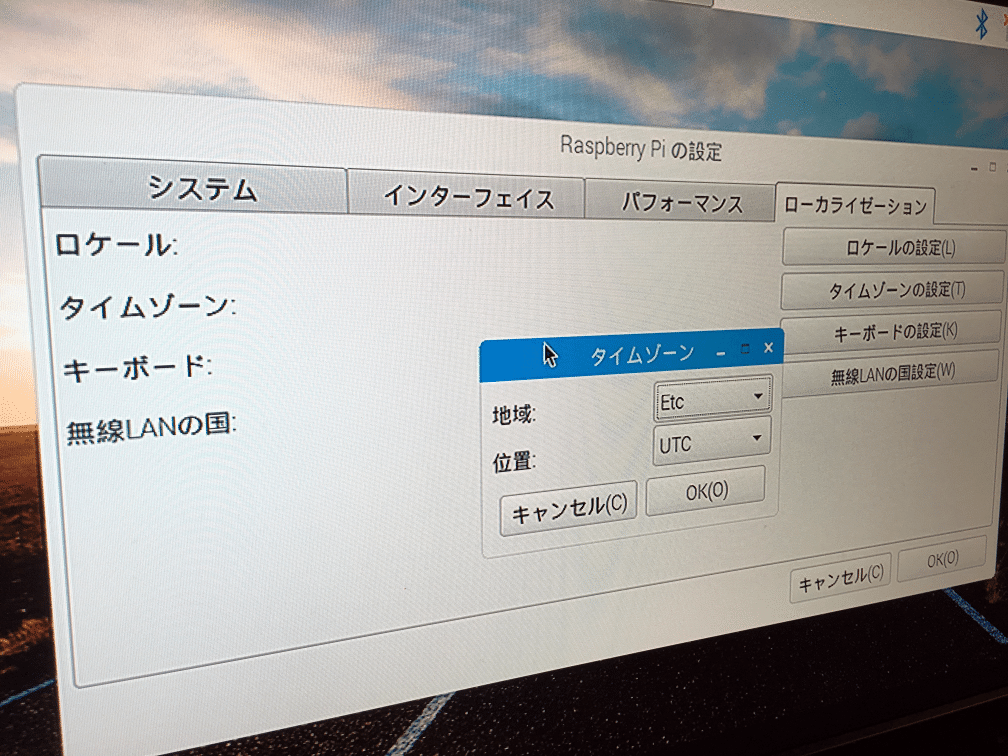Maximize the Raspberry Pi の設定 window
The image size is (1008, 756).
(x=993, y=166)
